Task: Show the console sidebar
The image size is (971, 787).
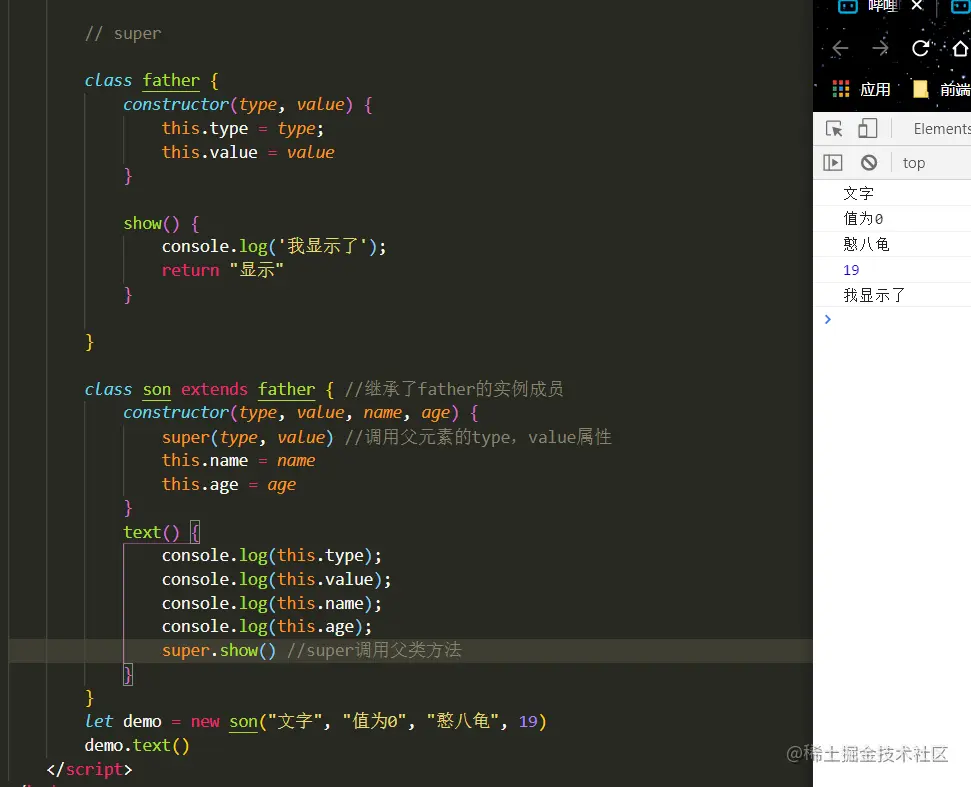Action: (833, 163)
